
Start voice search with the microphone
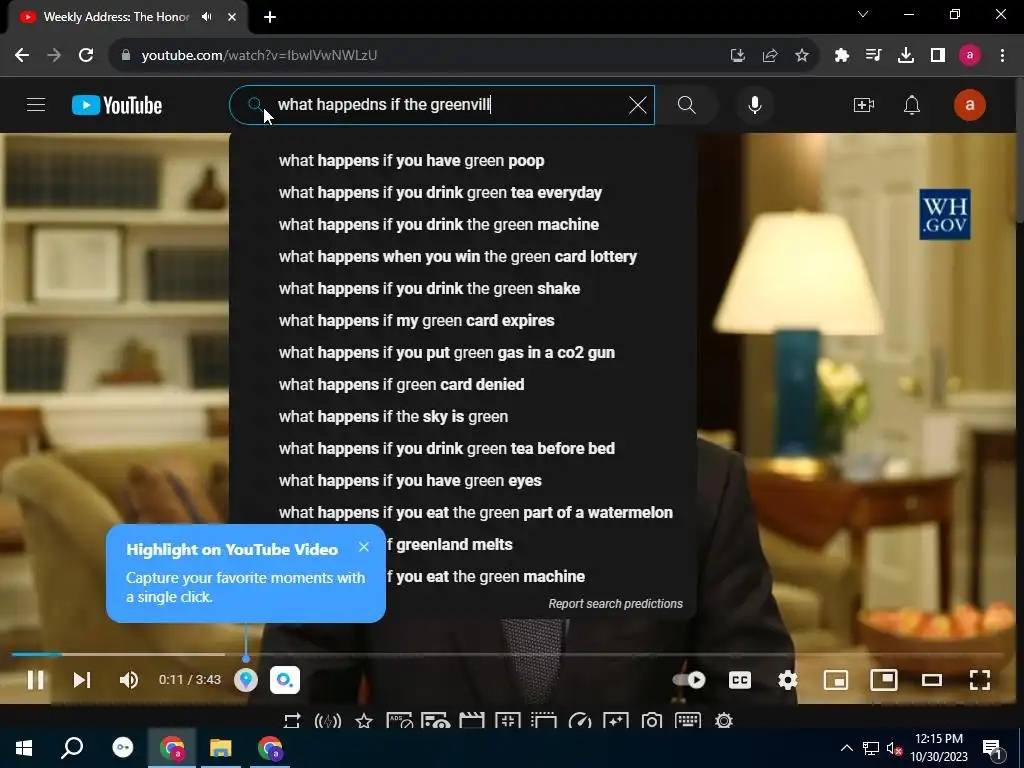[754, 105]
